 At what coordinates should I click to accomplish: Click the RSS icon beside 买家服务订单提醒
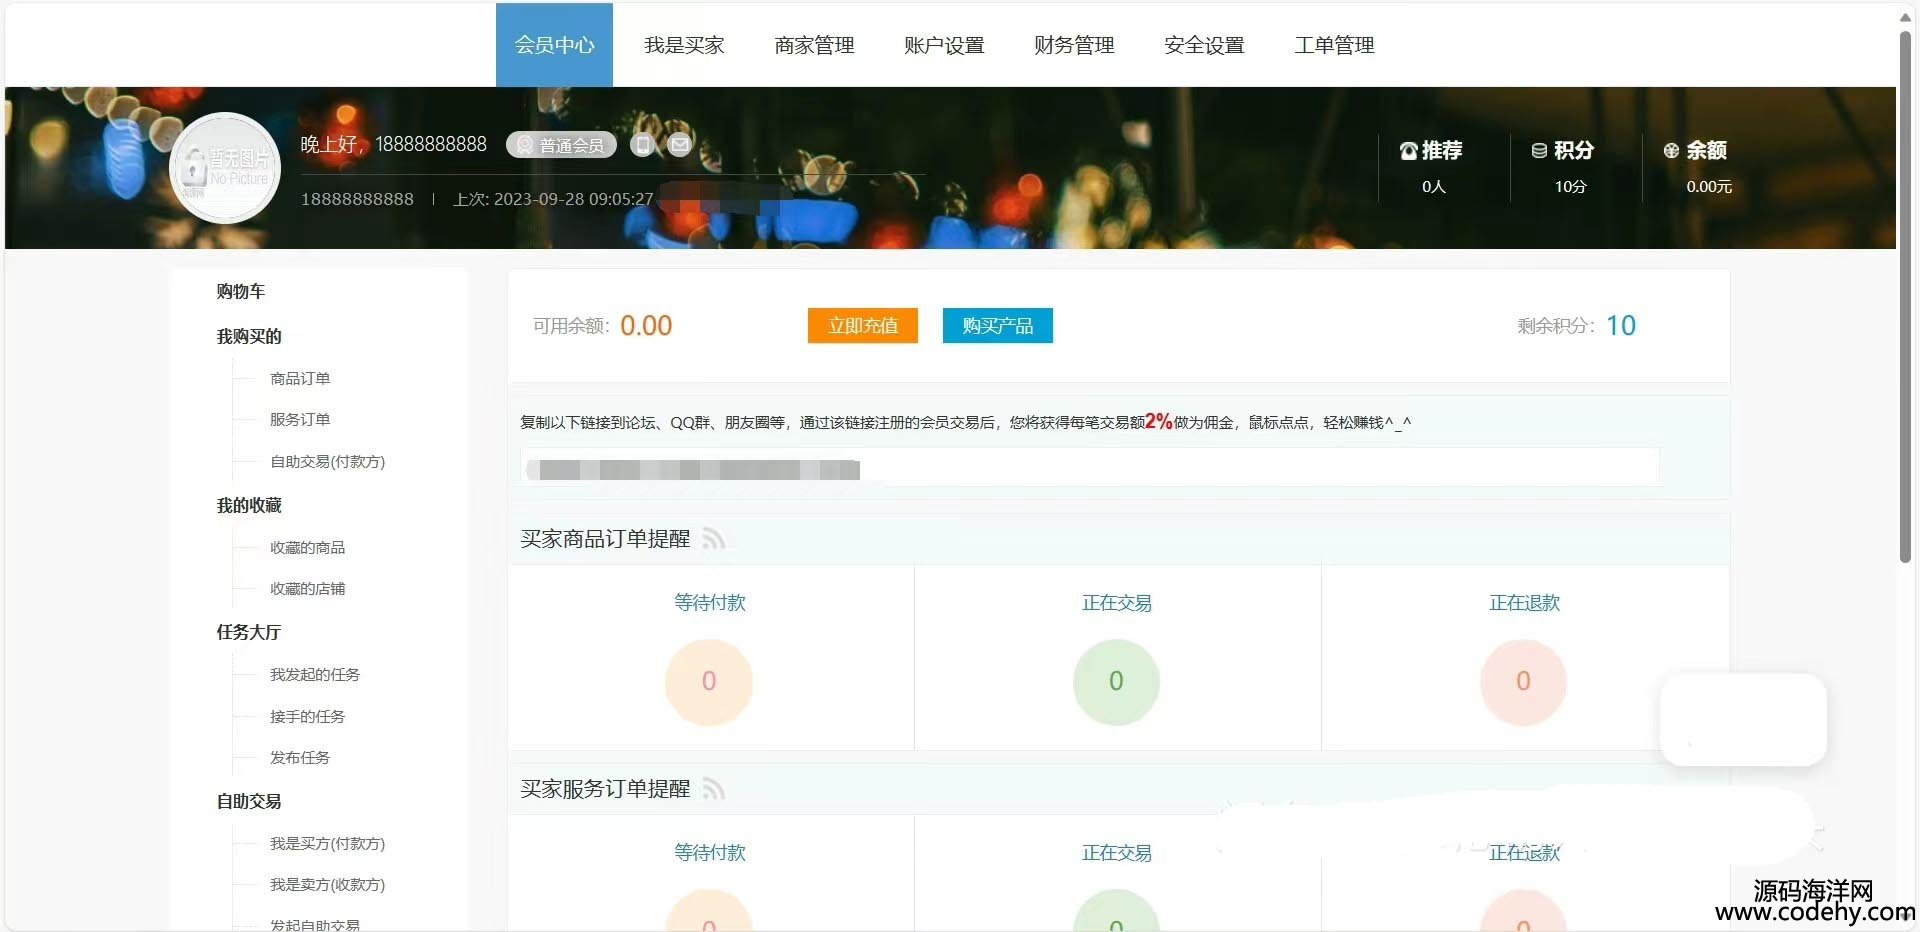point(713,789)
